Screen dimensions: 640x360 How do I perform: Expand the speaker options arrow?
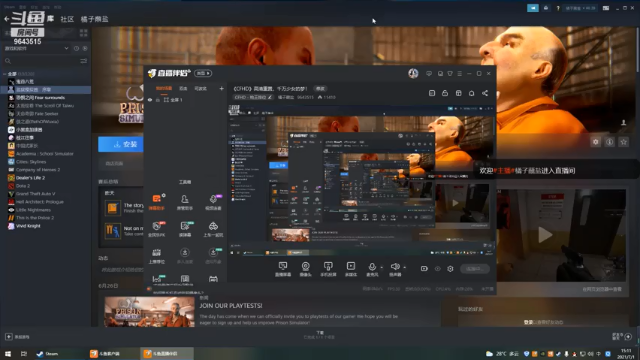(404, 267)
